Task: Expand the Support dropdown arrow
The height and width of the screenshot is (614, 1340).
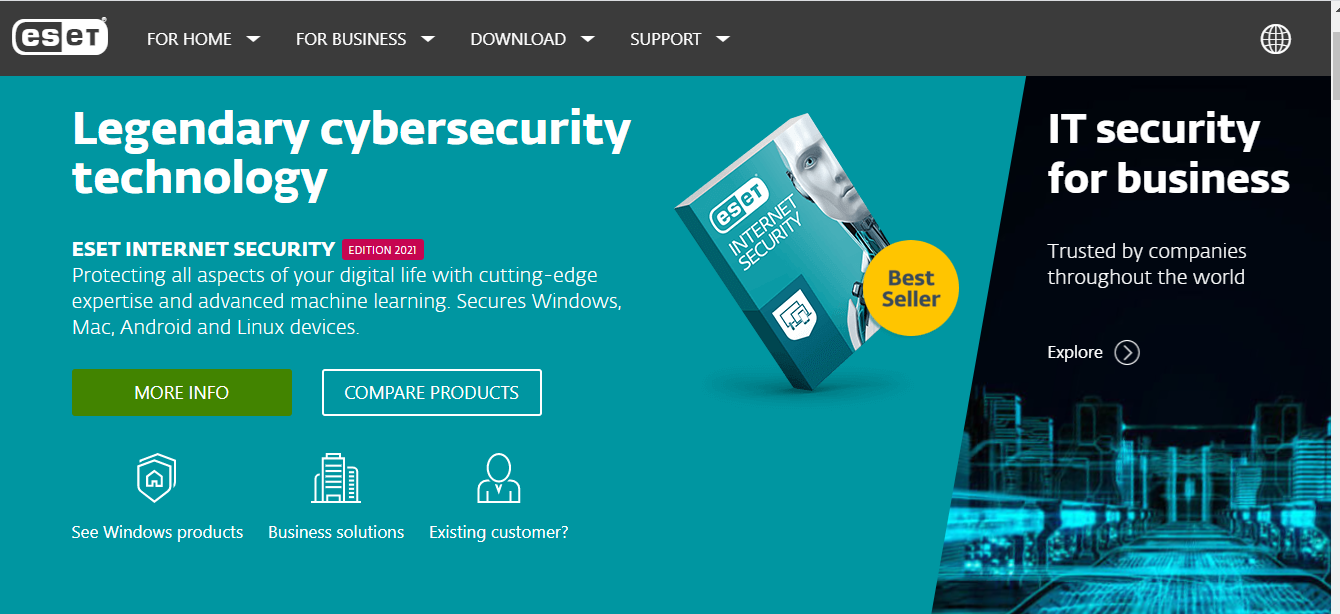Action: pyautogui.click(x=723, y=39)
